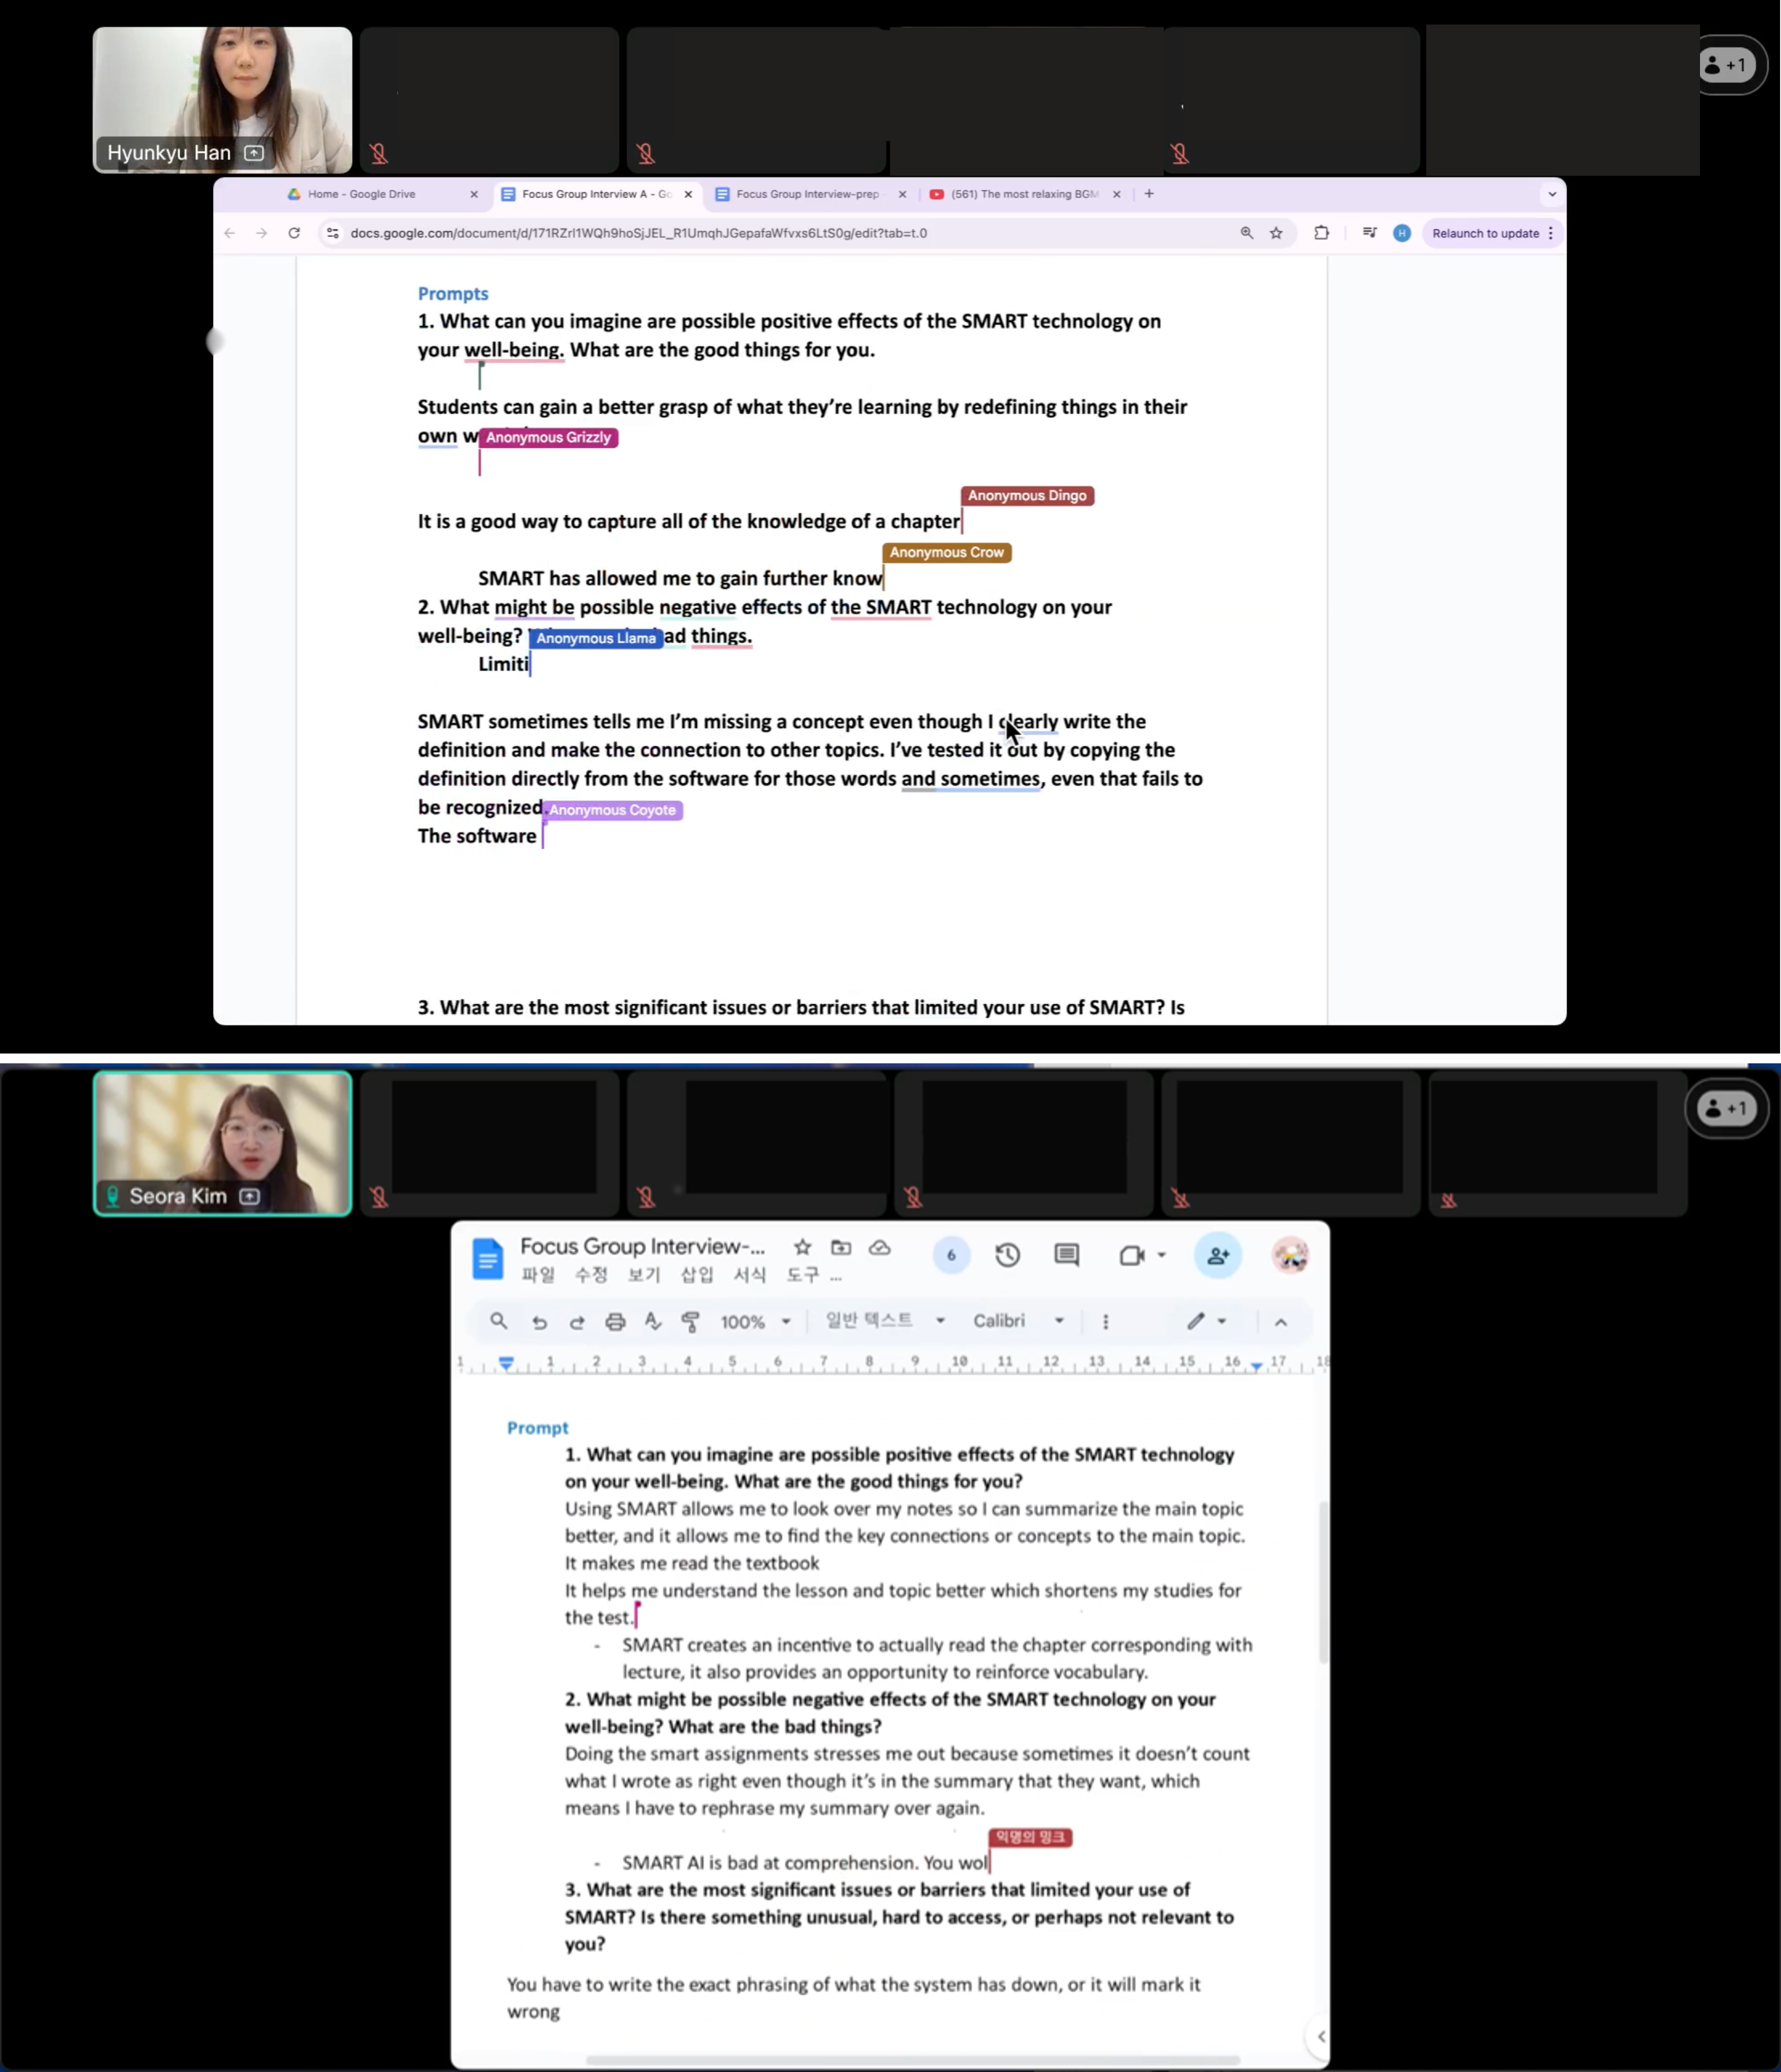
Task: Star the Focus Group Interview document
Action: point(802,1247)
